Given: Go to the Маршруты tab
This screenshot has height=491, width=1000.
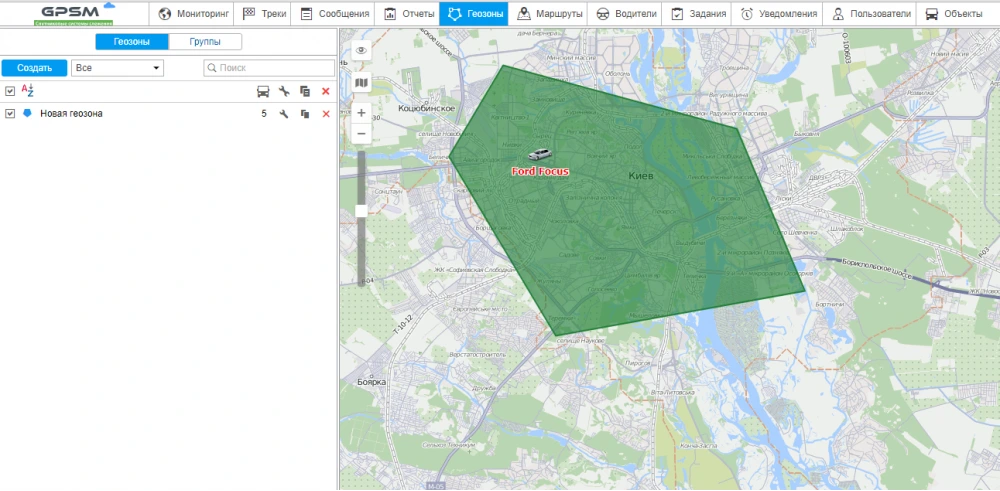Looking at the screenshot, I should coord(549,14).
